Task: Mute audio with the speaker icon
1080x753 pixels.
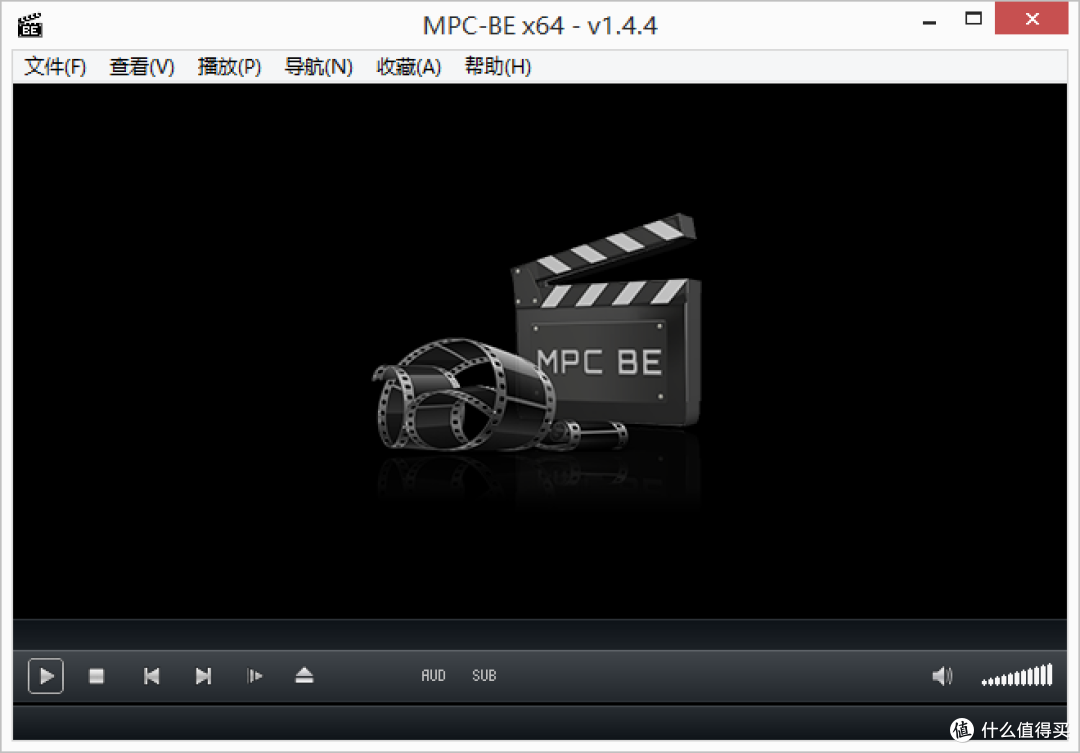Action: 942,676
